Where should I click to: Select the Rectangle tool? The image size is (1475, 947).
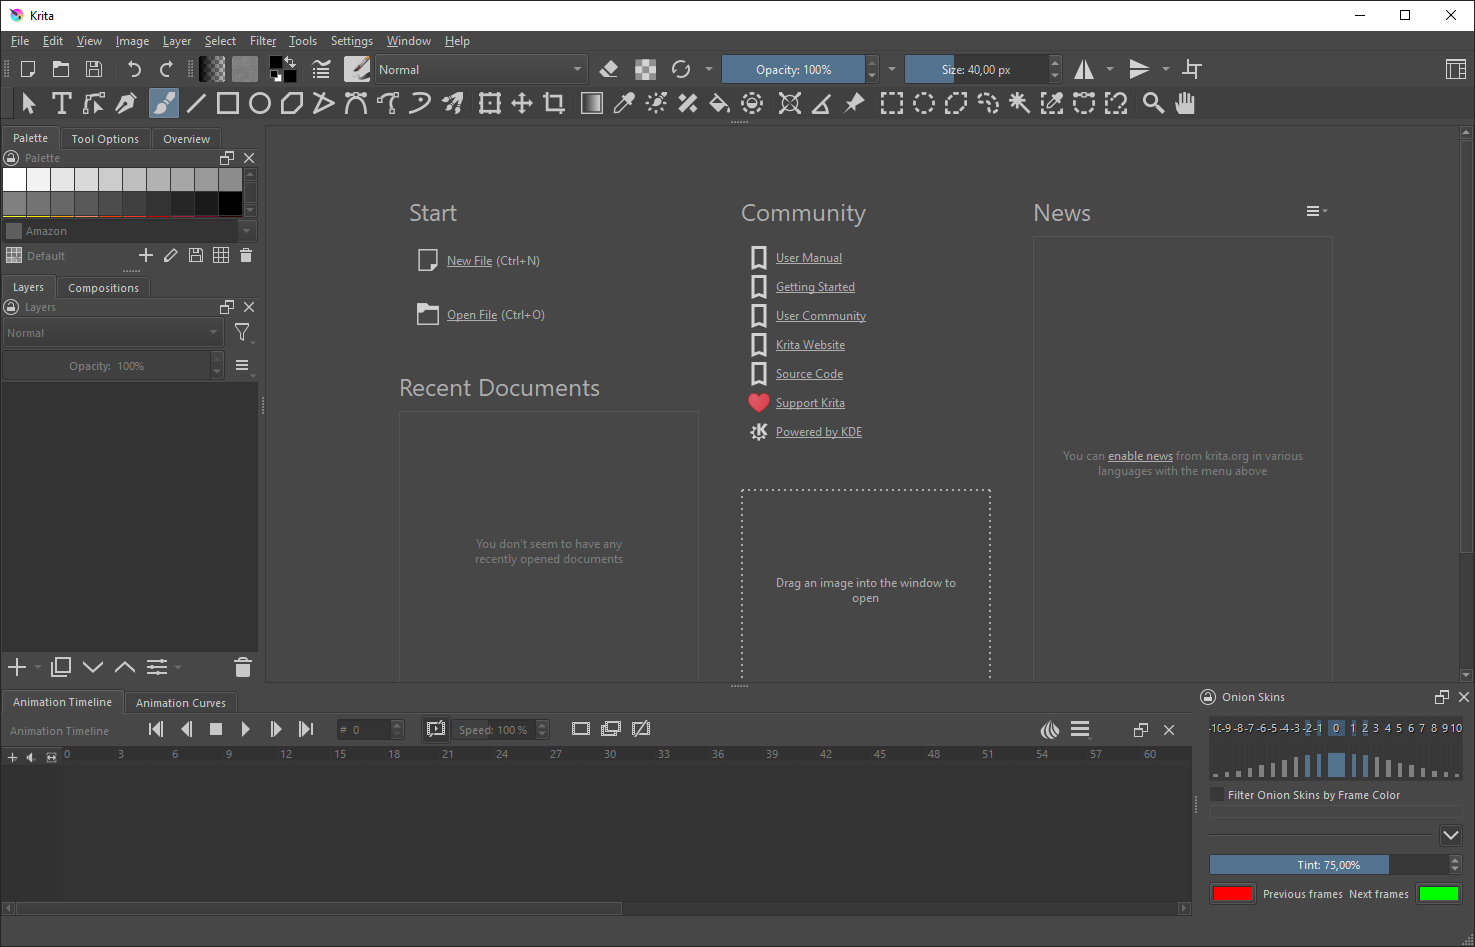228,103
